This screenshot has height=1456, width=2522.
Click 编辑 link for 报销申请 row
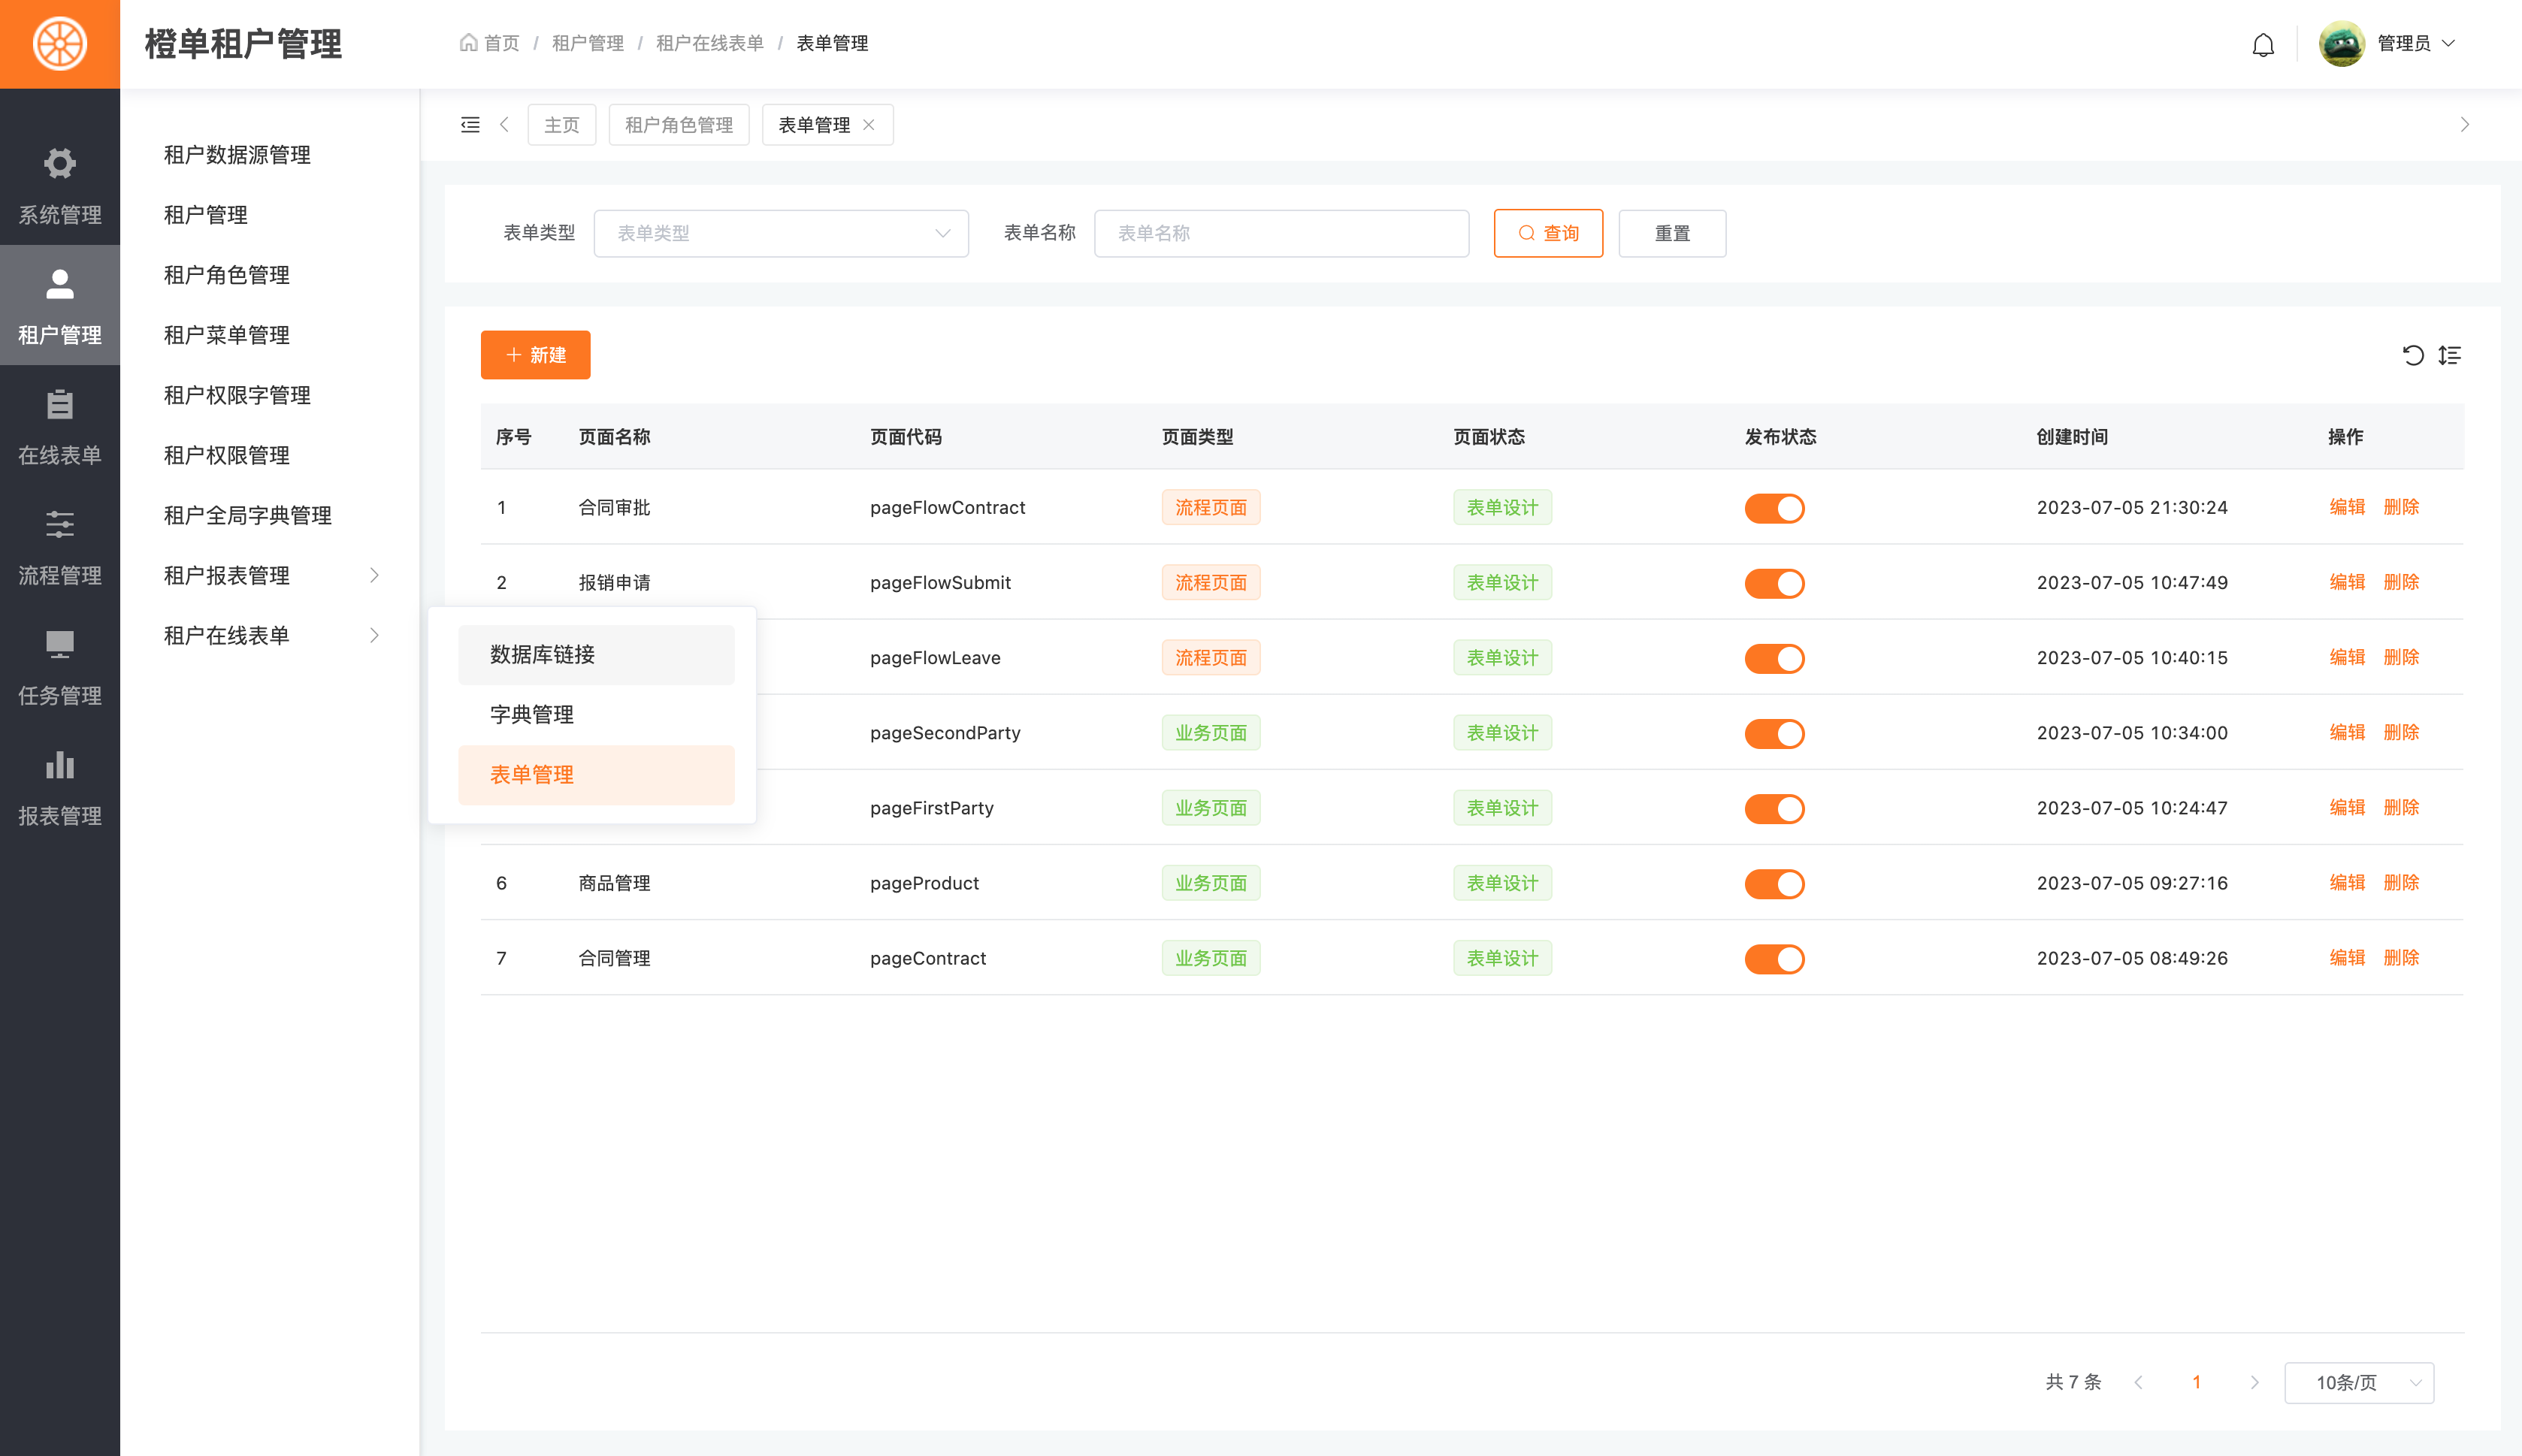coord(2346,582)
